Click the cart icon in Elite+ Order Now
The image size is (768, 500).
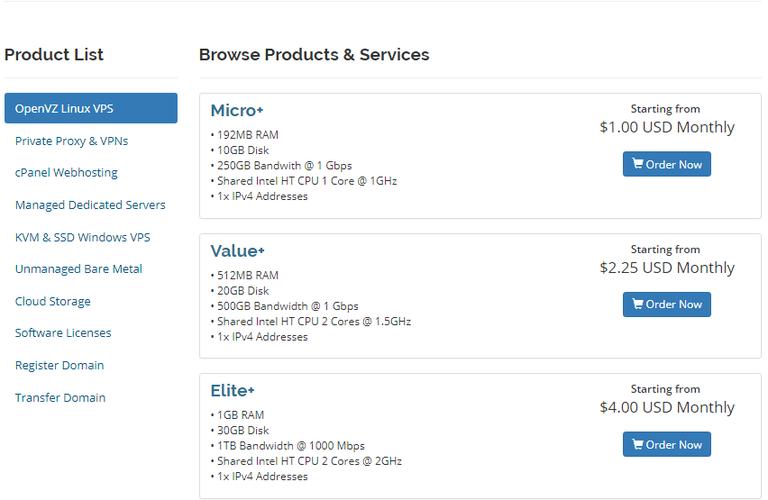tap(637, 444)
